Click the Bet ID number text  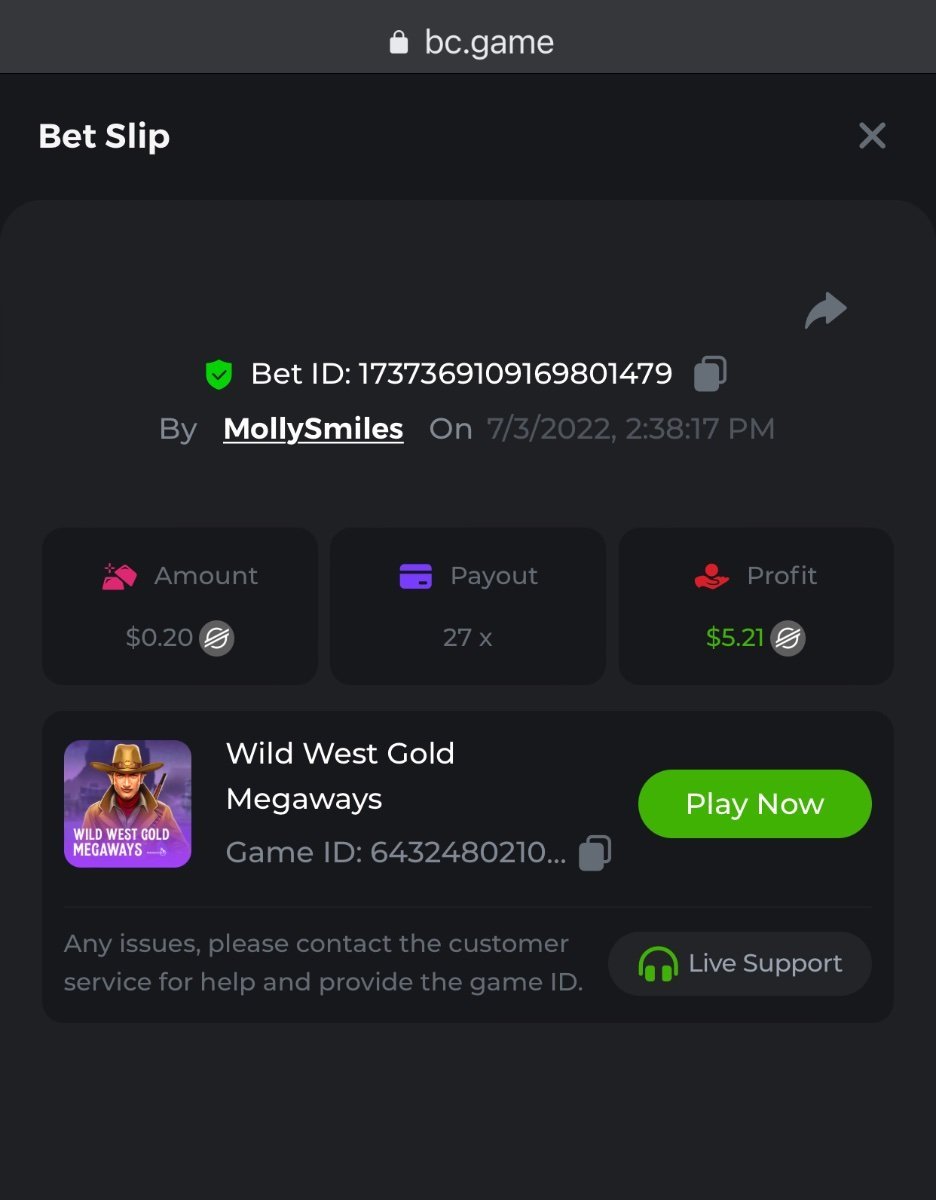pyautogui.click(x=515, y=374)
